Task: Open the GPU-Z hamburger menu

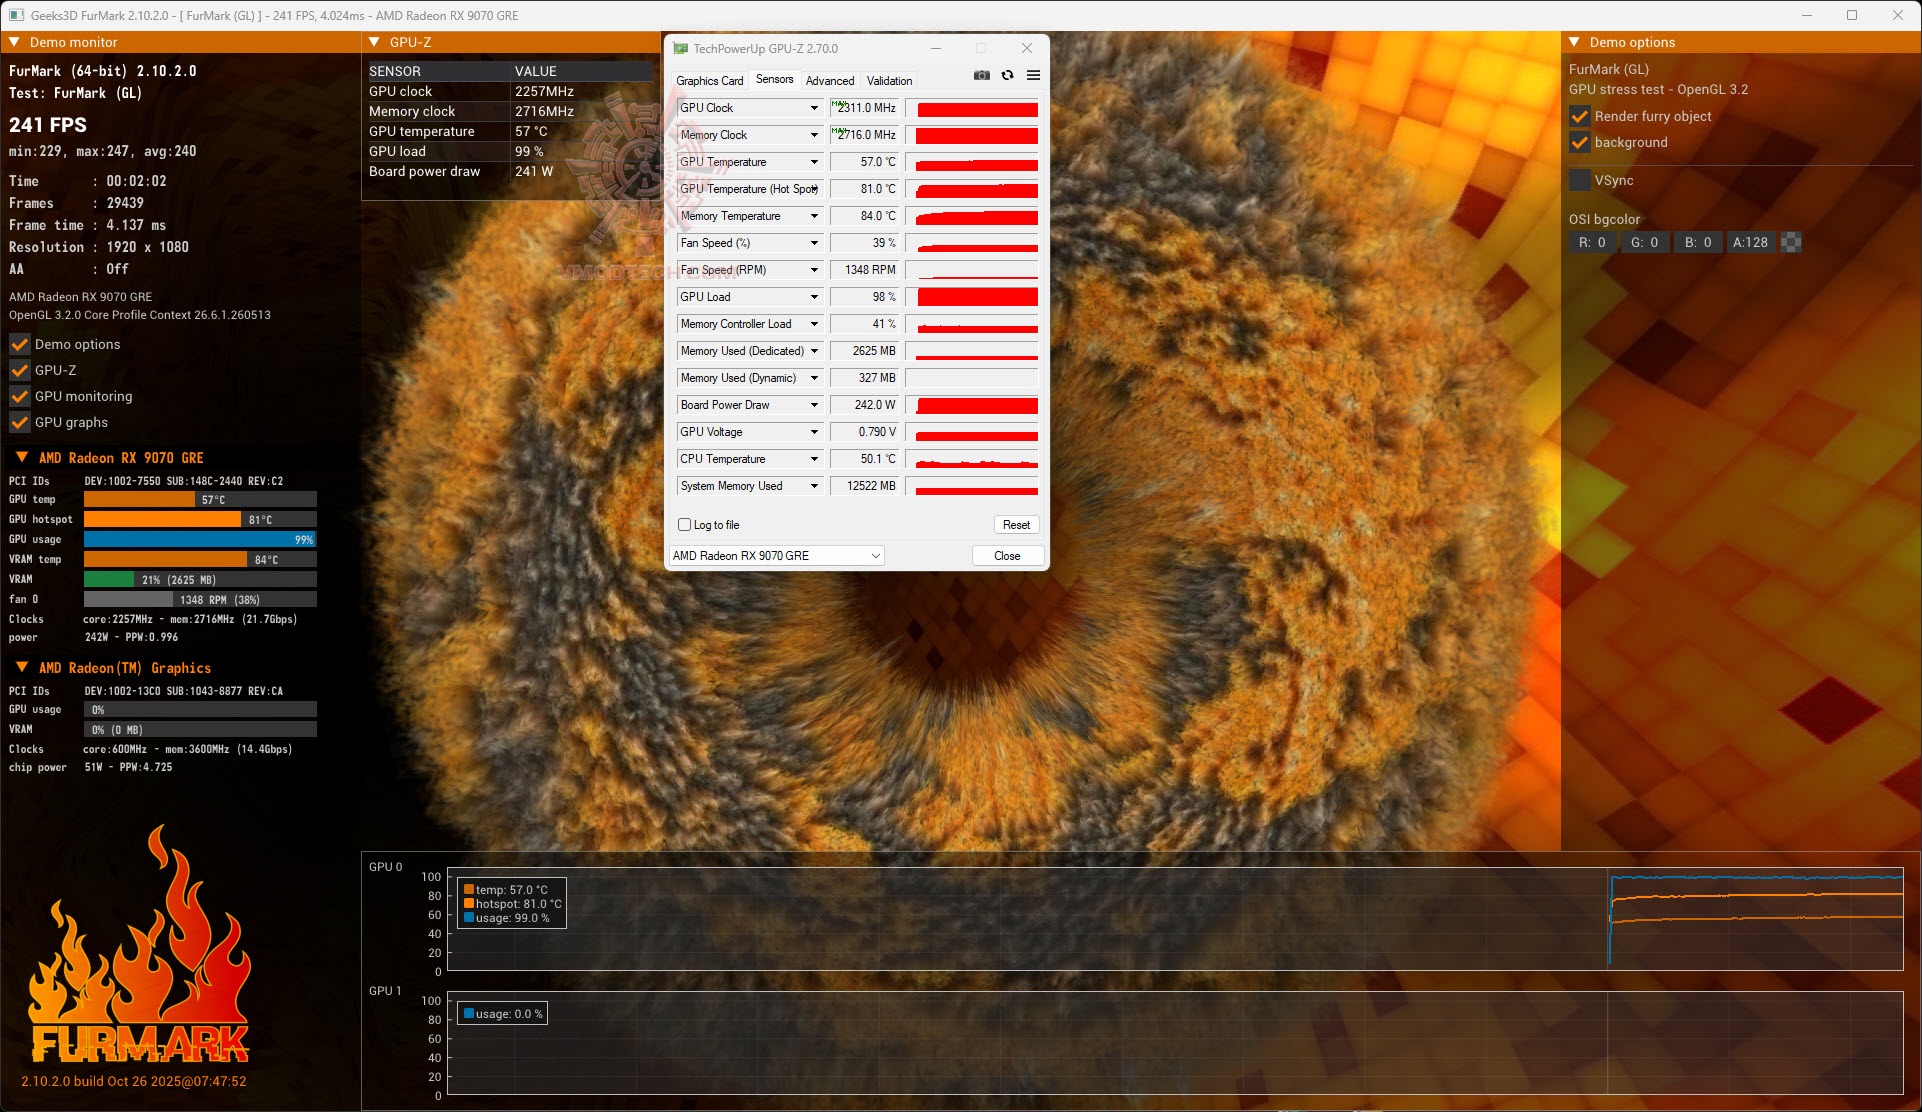Action: (1033, 76)
